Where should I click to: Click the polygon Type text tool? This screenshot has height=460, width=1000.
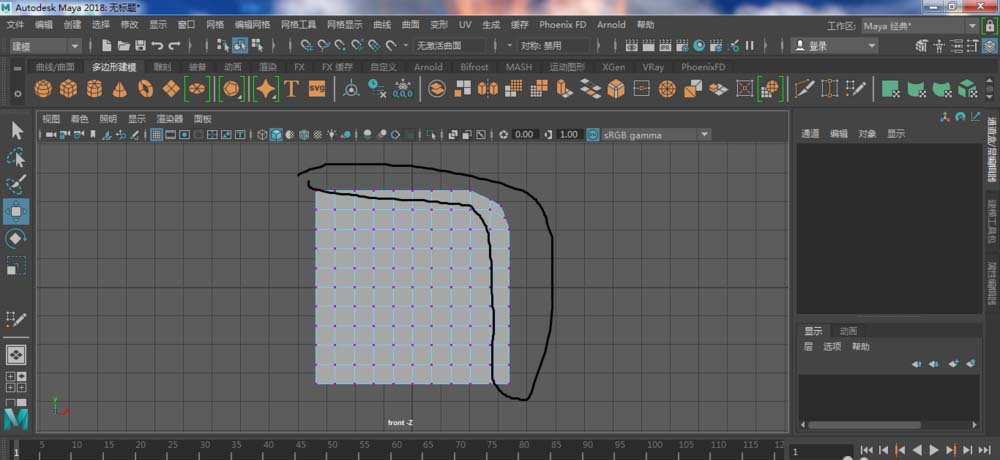[291, 89]
